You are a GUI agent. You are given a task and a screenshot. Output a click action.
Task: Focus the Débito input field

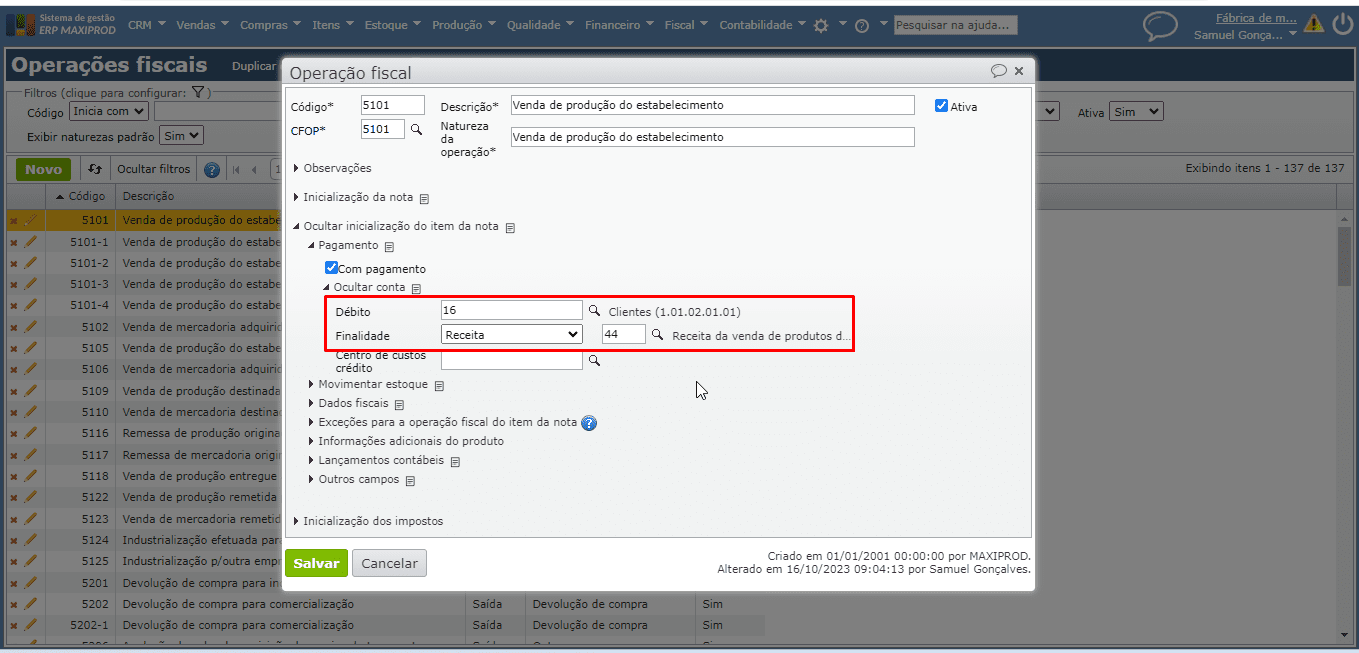(x=512, y=311)
